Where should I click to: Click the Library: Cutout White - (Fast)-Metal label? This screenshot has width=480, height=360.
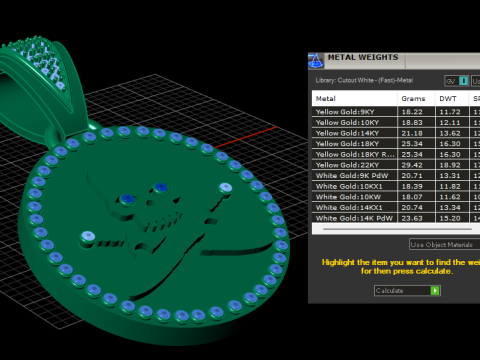coord(364,80)
